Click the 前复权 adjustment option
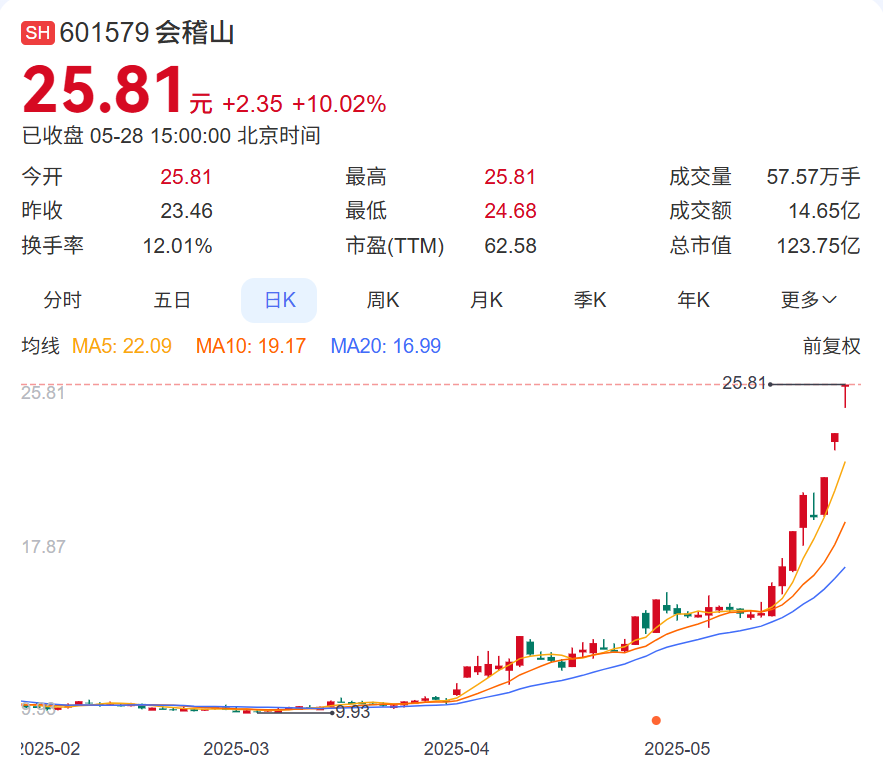The height and width of the screenshot is (775, 883). pyautogui.click(x=832, y=346)
